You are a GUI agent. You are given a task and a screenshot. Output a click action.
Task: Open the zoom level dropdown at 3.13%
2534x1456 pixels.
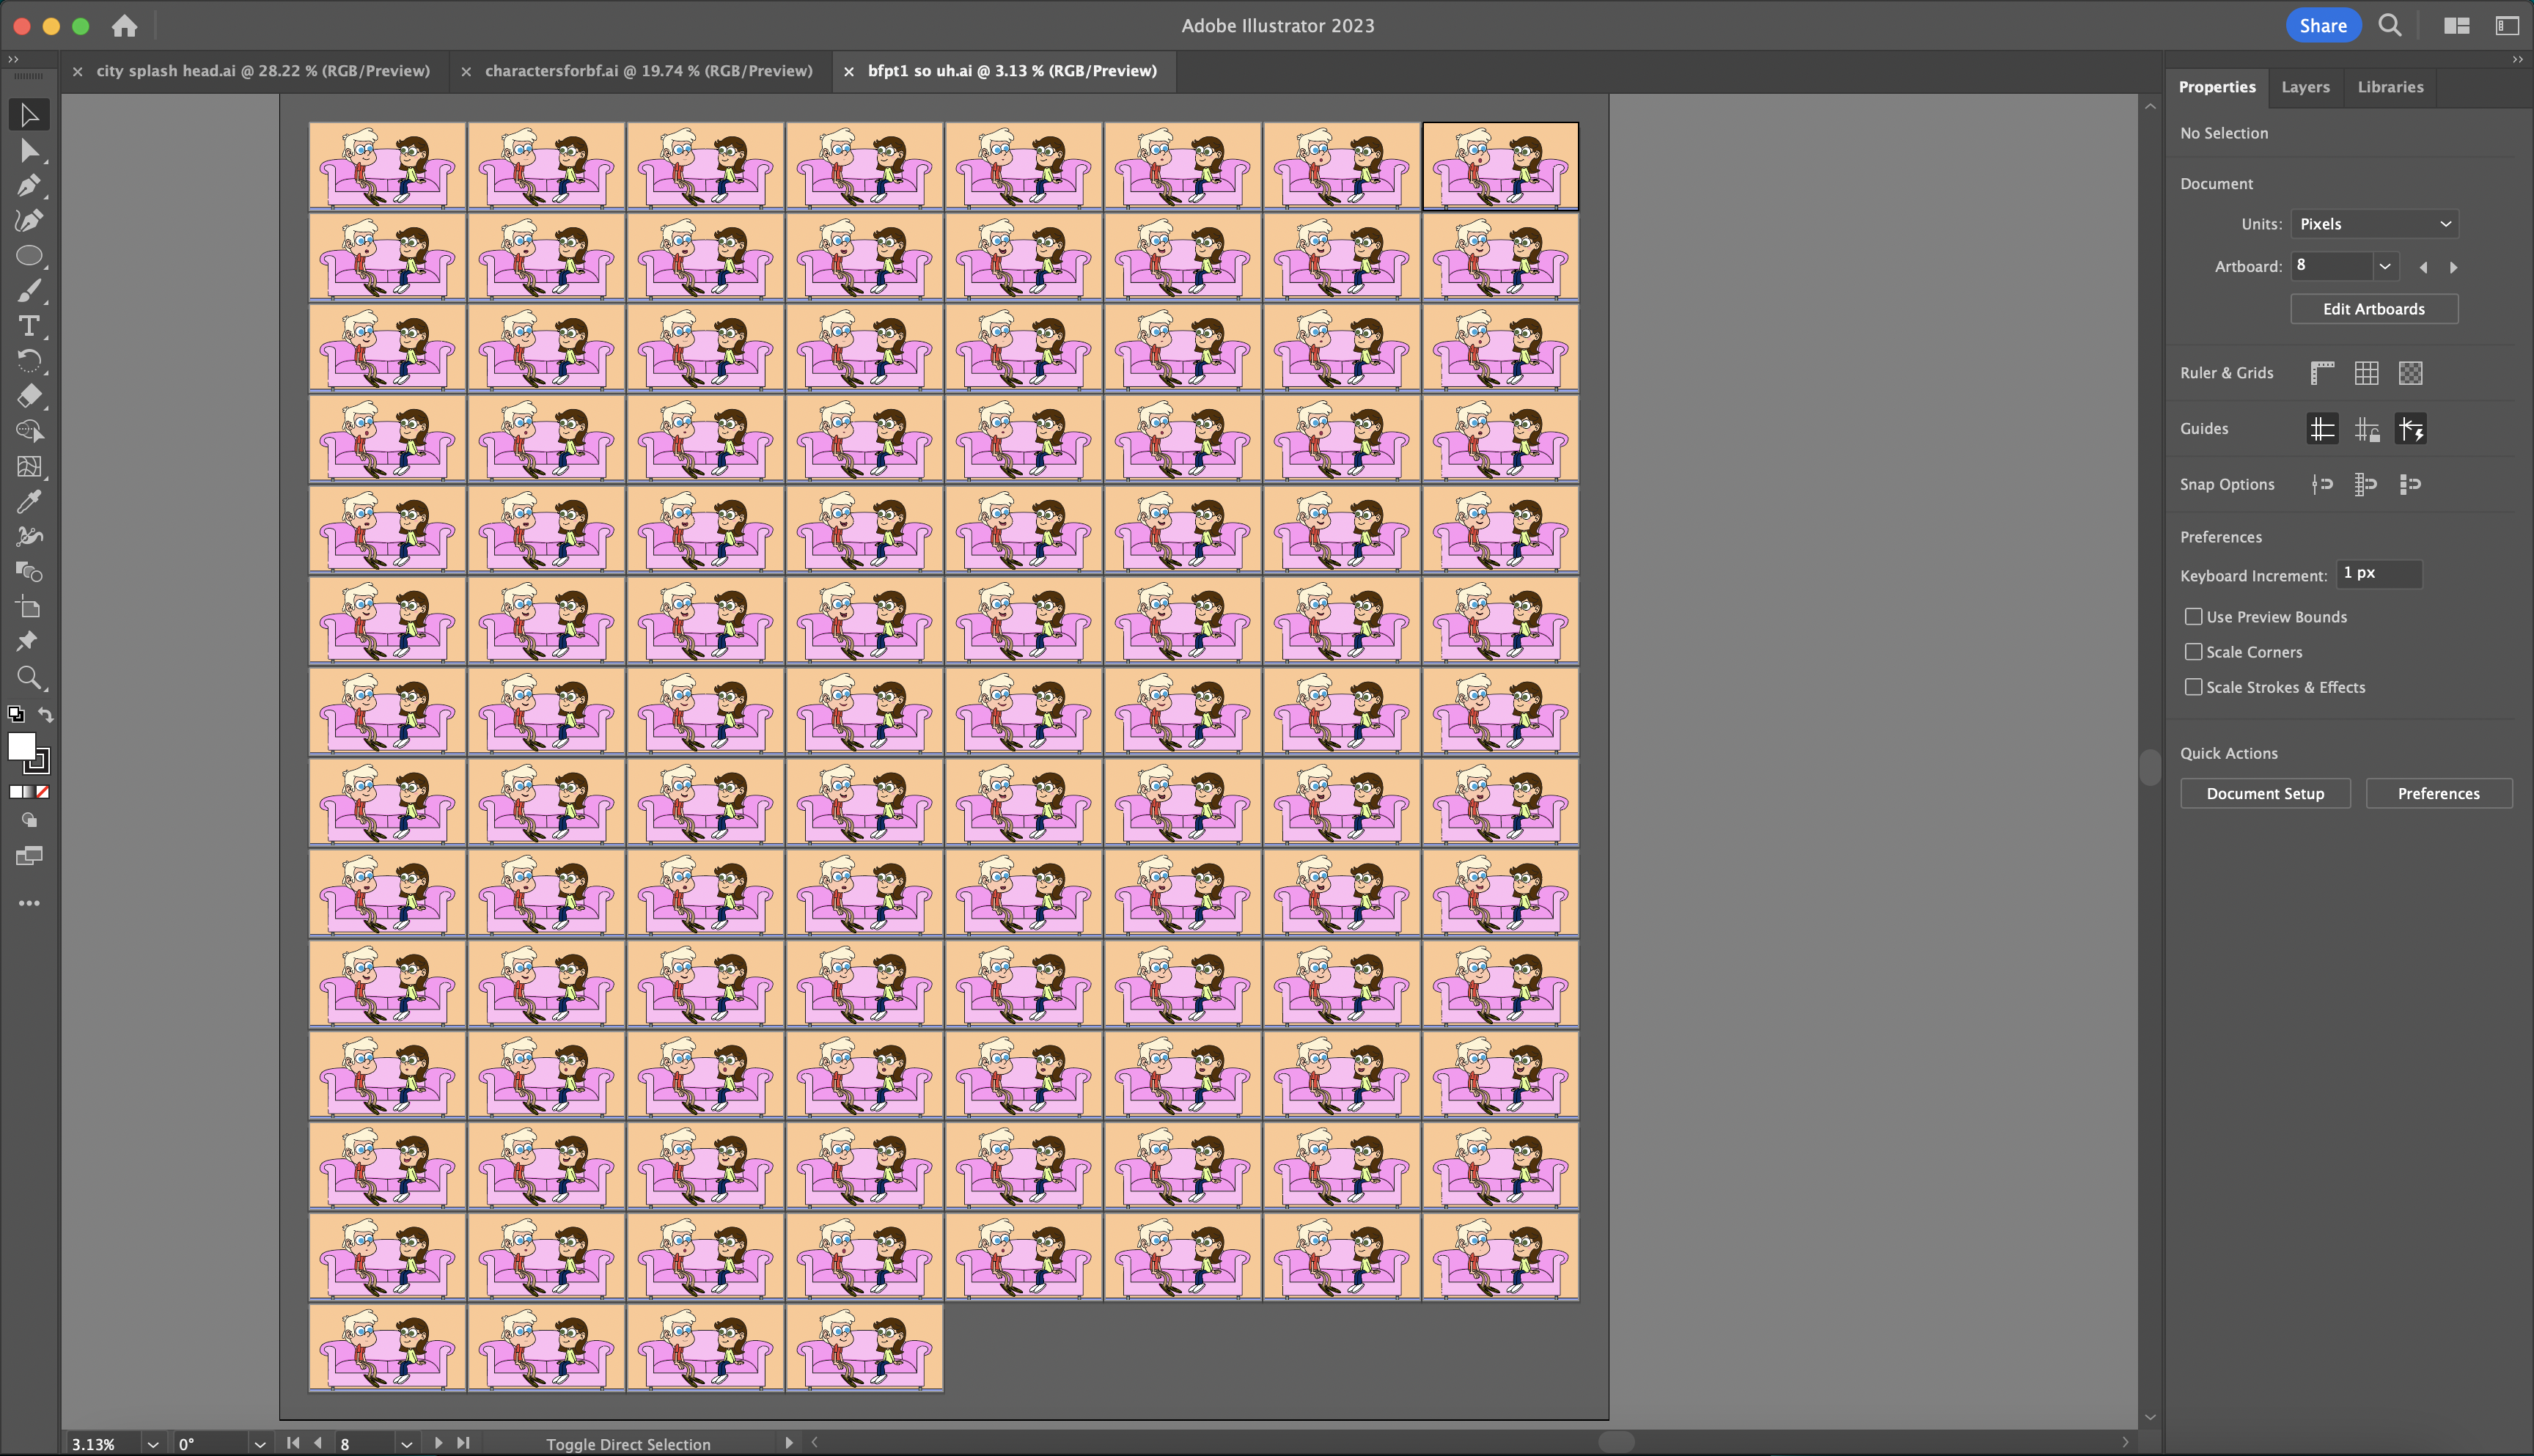153,1444
